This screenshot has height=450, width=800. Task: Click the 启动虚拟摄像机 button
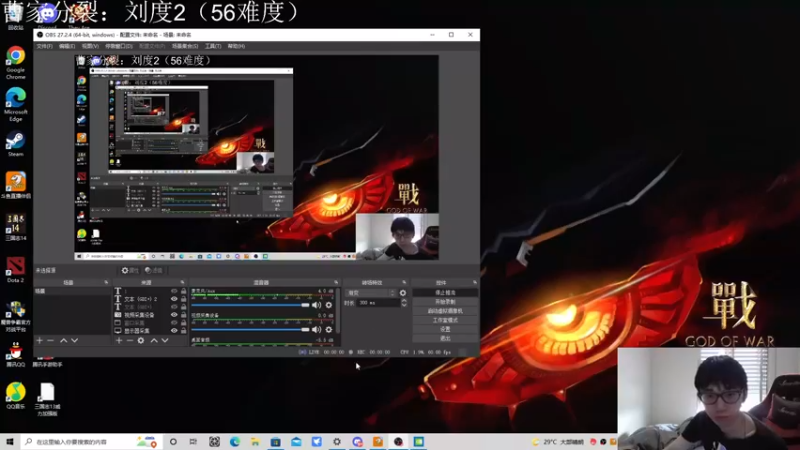pos(445,311)
